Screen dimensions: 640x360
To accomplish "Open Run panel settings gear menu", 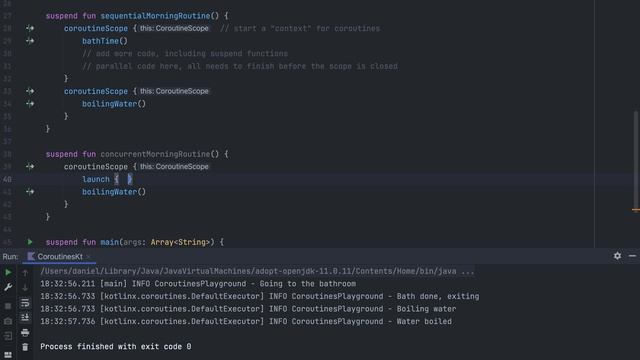I will [617, 256].
